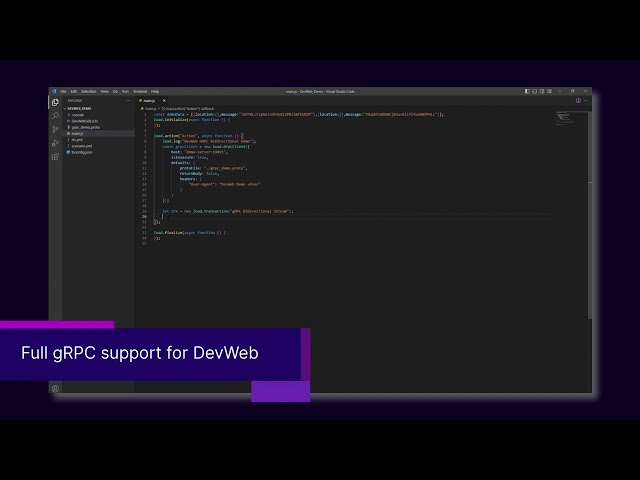Open the customize layout icon

549,91
